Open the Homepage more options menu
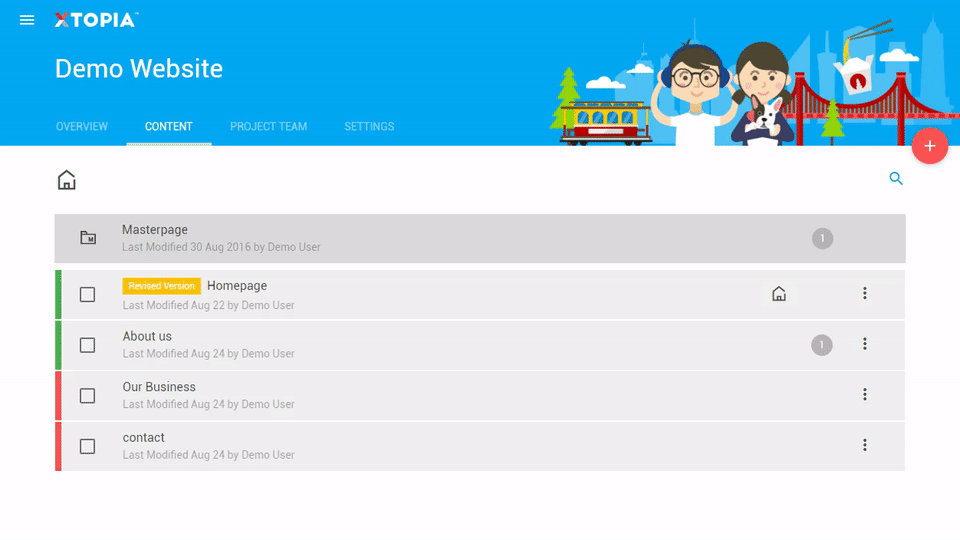Image resolution: width=960 pixels, height=540 pixels. pos(865,293)
